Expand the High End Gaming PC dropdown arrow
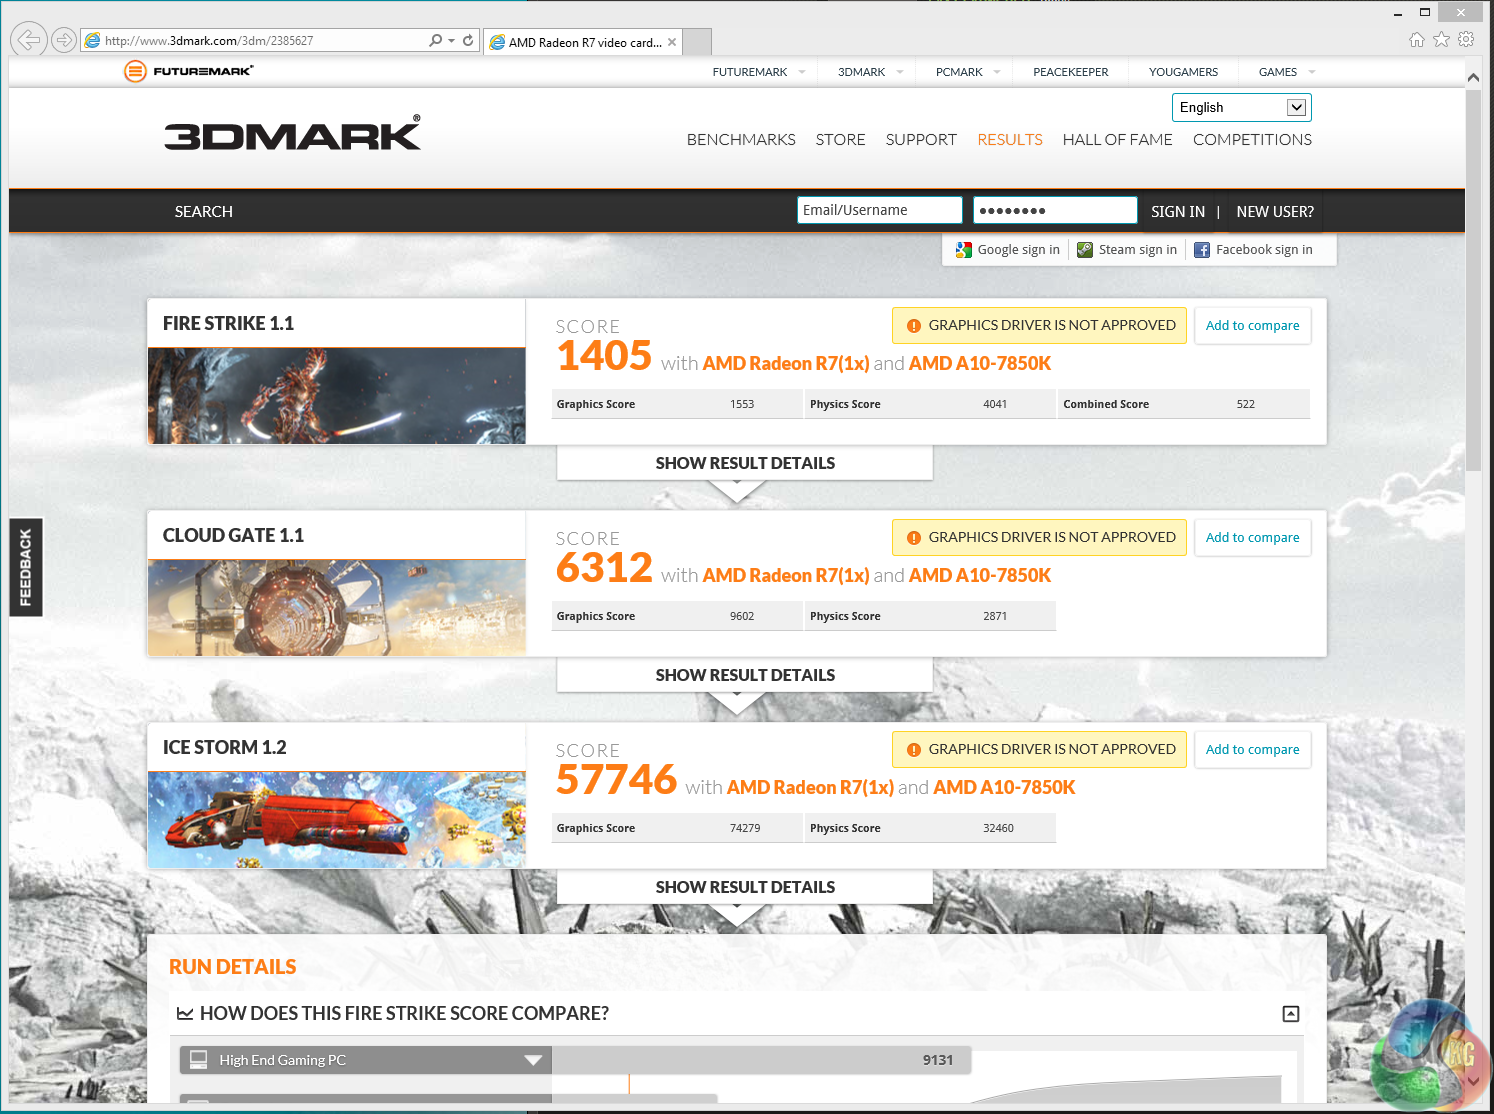 (x=533, y=1060)
